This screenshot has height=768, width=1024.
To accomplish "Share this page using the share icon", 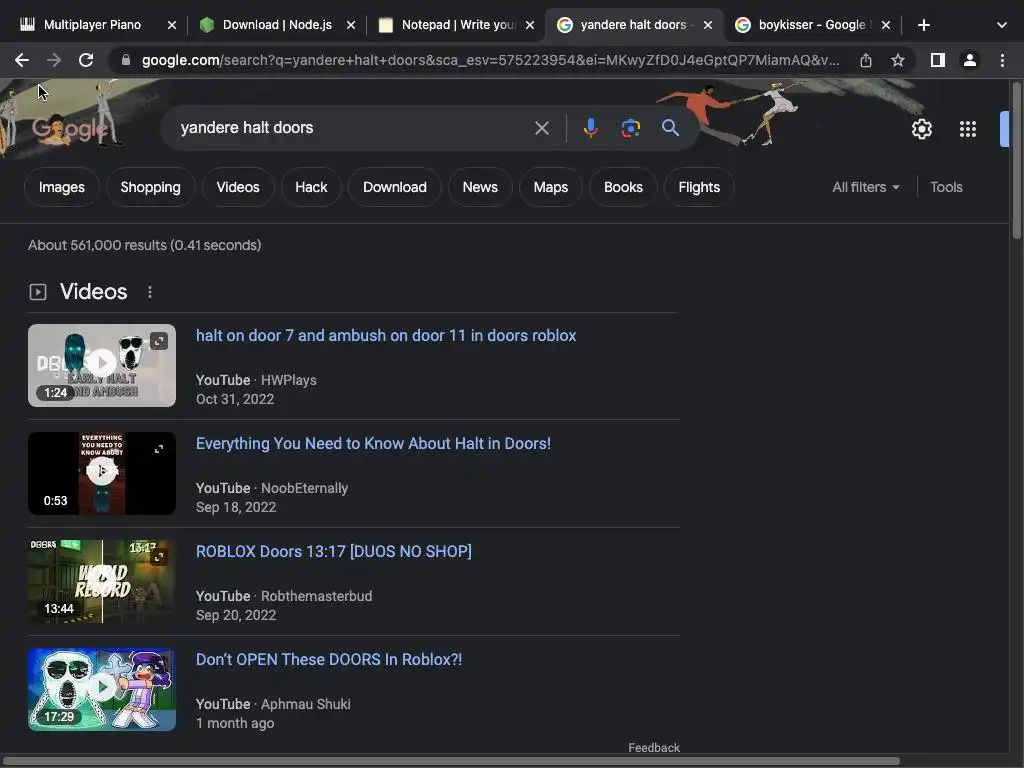I will (x=866, y=60).
